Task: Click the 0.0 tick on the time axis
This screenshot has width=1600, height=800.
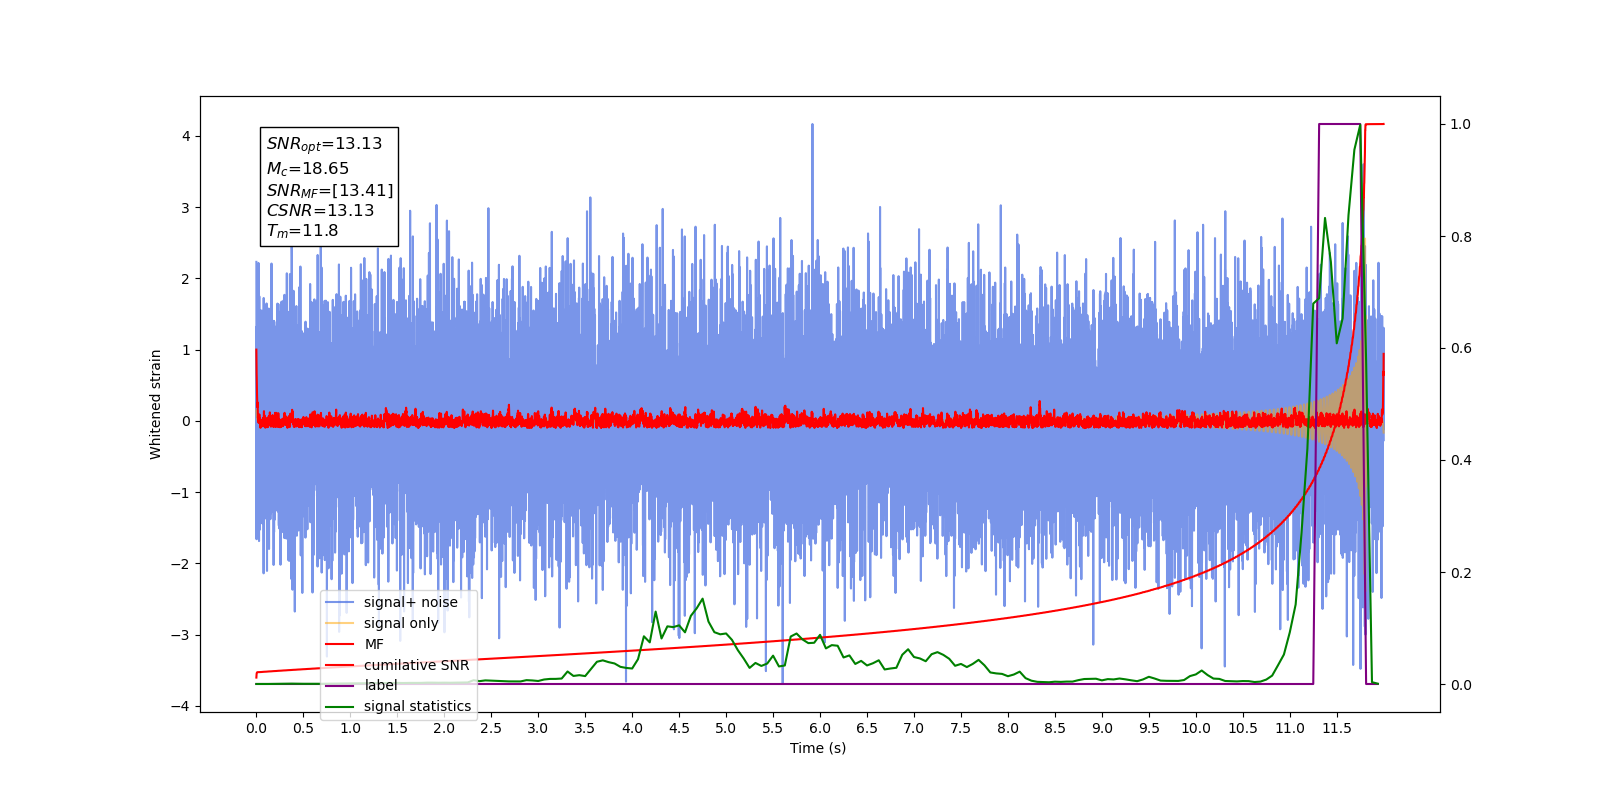Action: coord(256,728)
